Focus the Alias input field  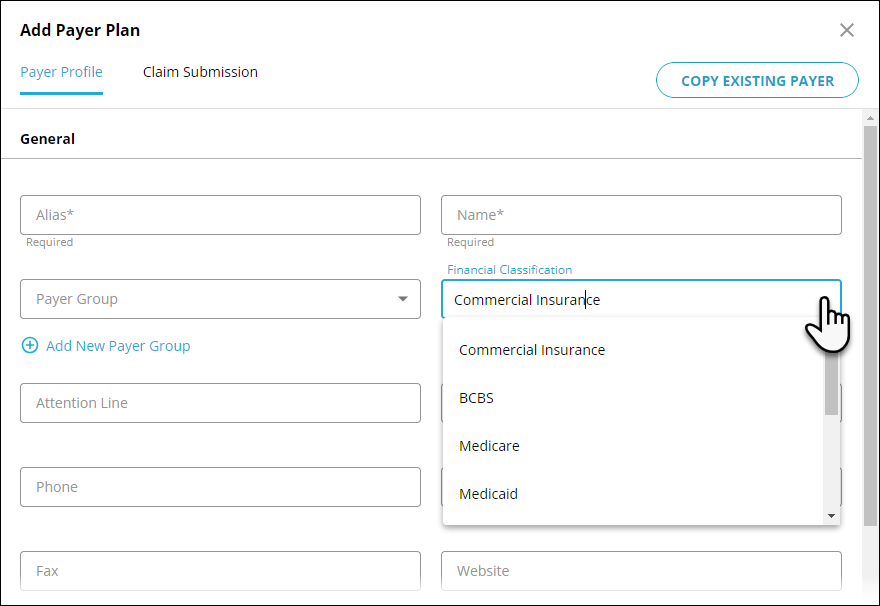(x=221, y=215)
